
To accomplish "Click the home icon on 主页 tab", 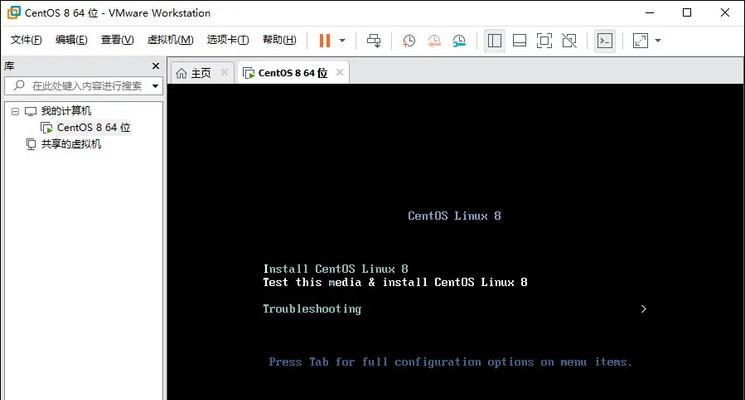I will tap(181, 73).
